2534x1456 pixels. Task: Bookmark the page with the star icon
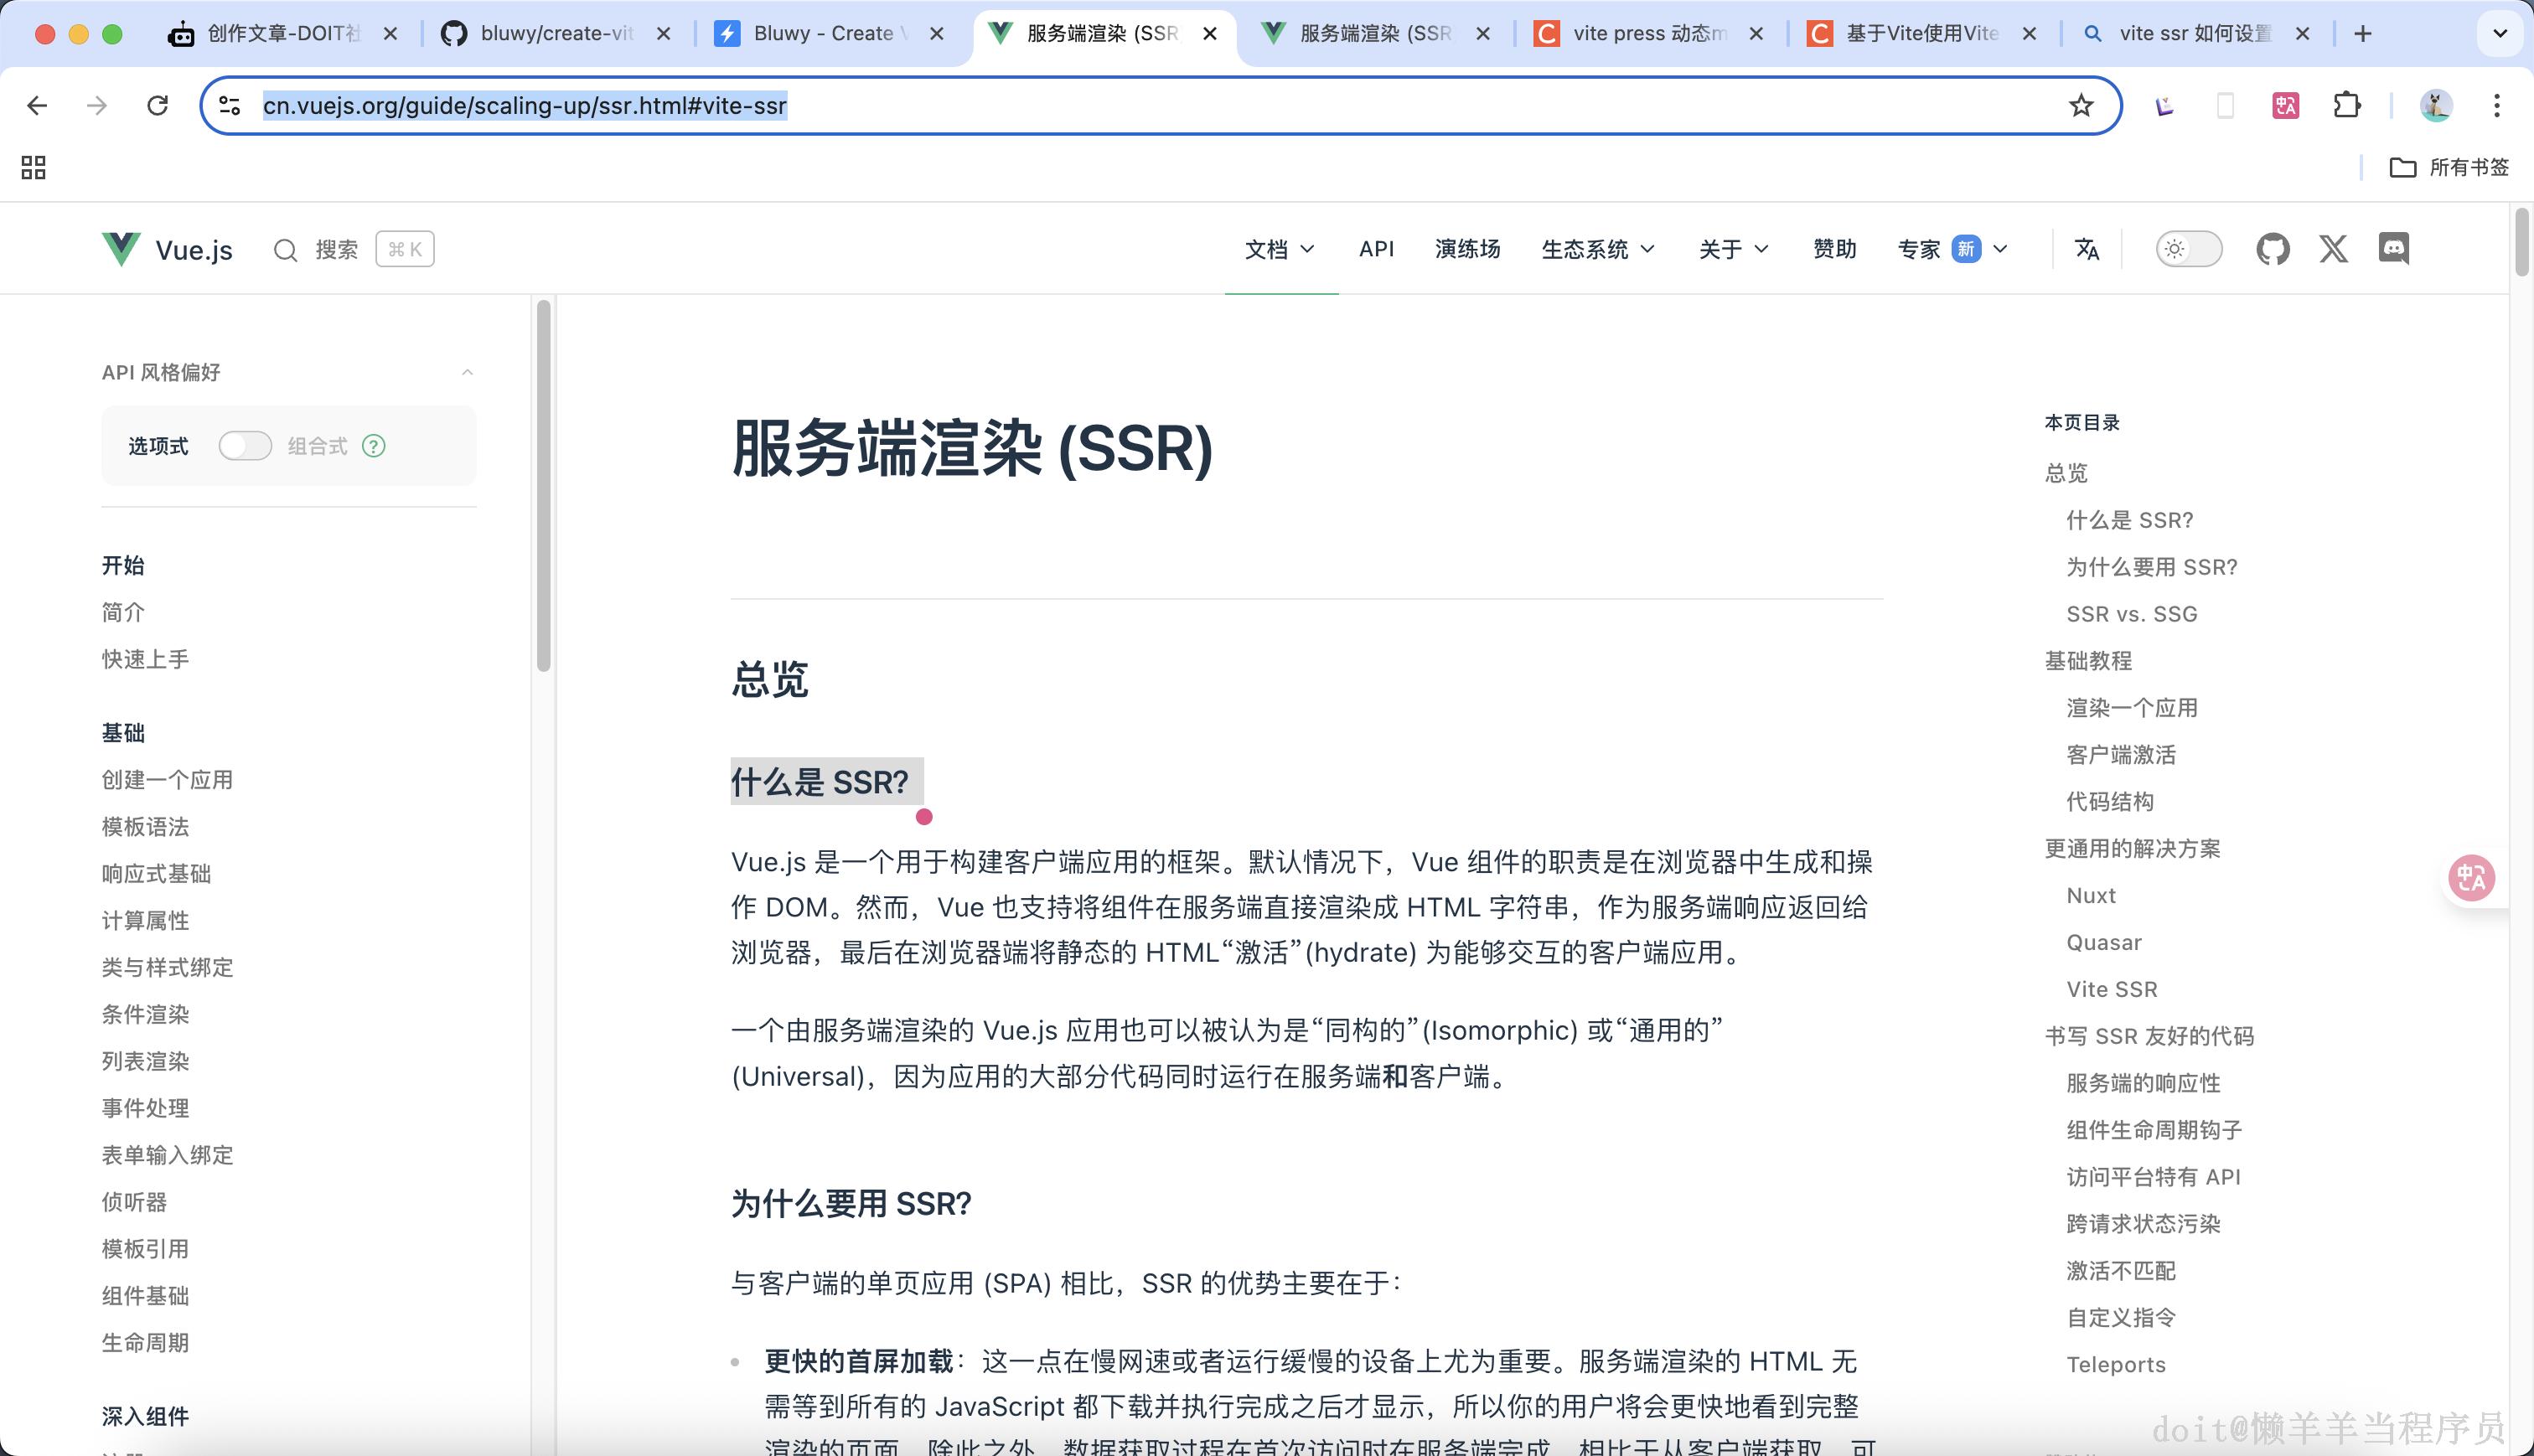point(2080,105)
